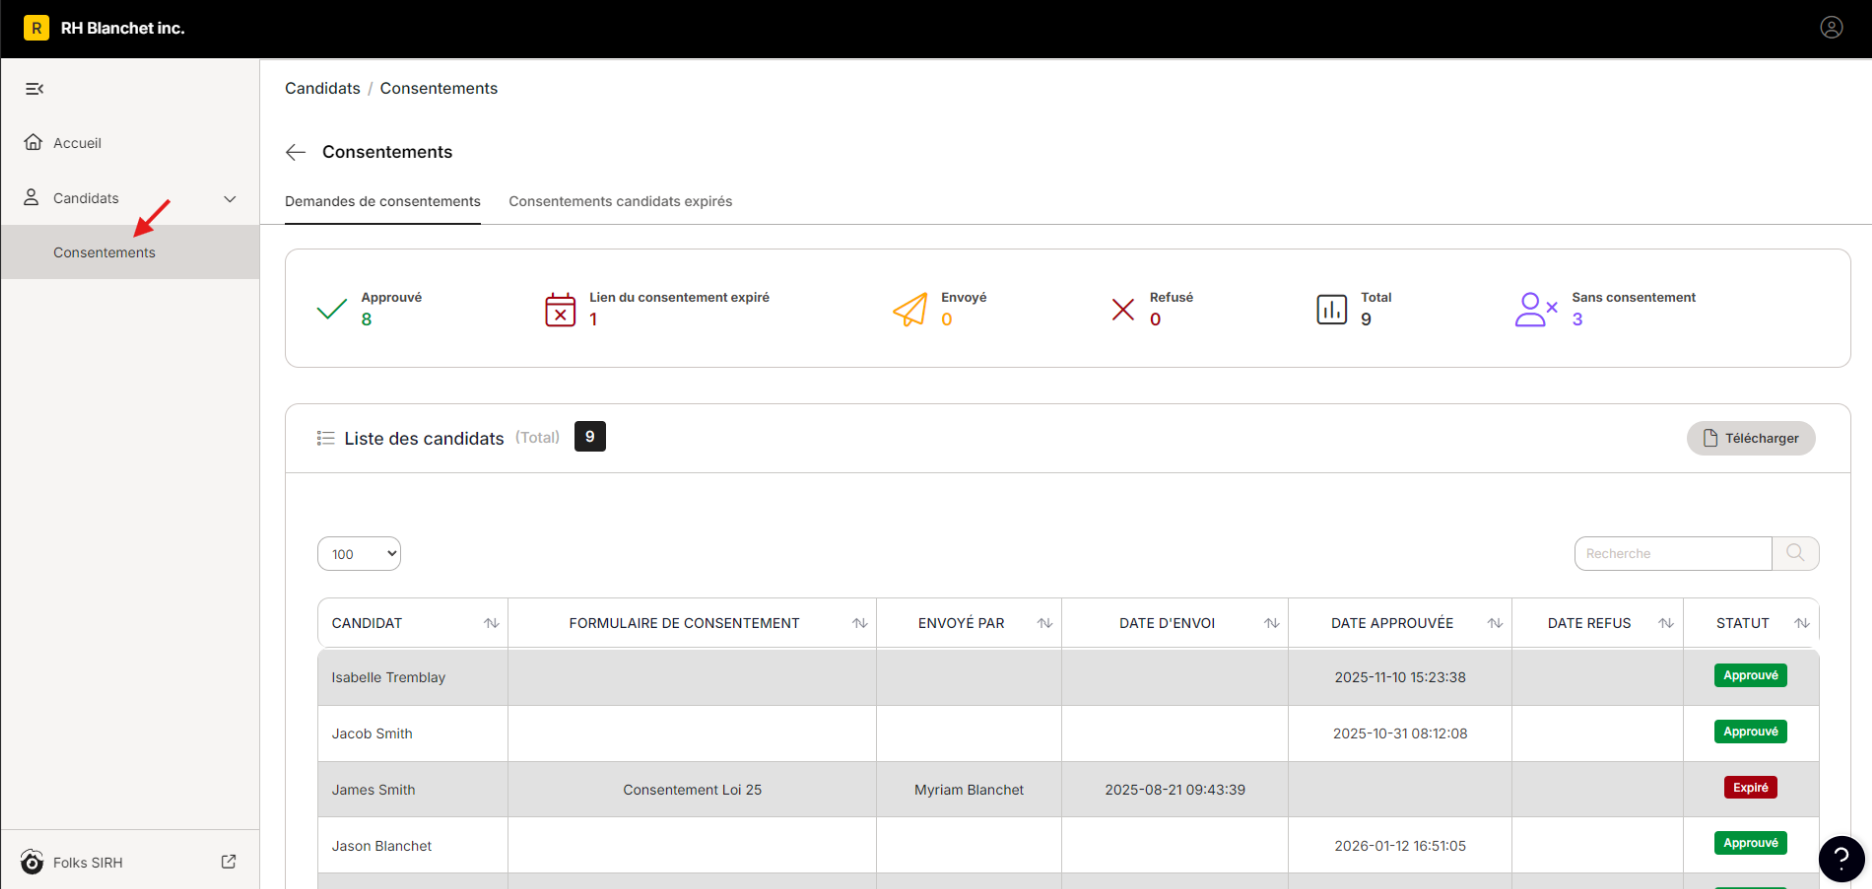1872x889 pixels.
Task: Click the Total statistic value 9
Action: point(1366,320)
